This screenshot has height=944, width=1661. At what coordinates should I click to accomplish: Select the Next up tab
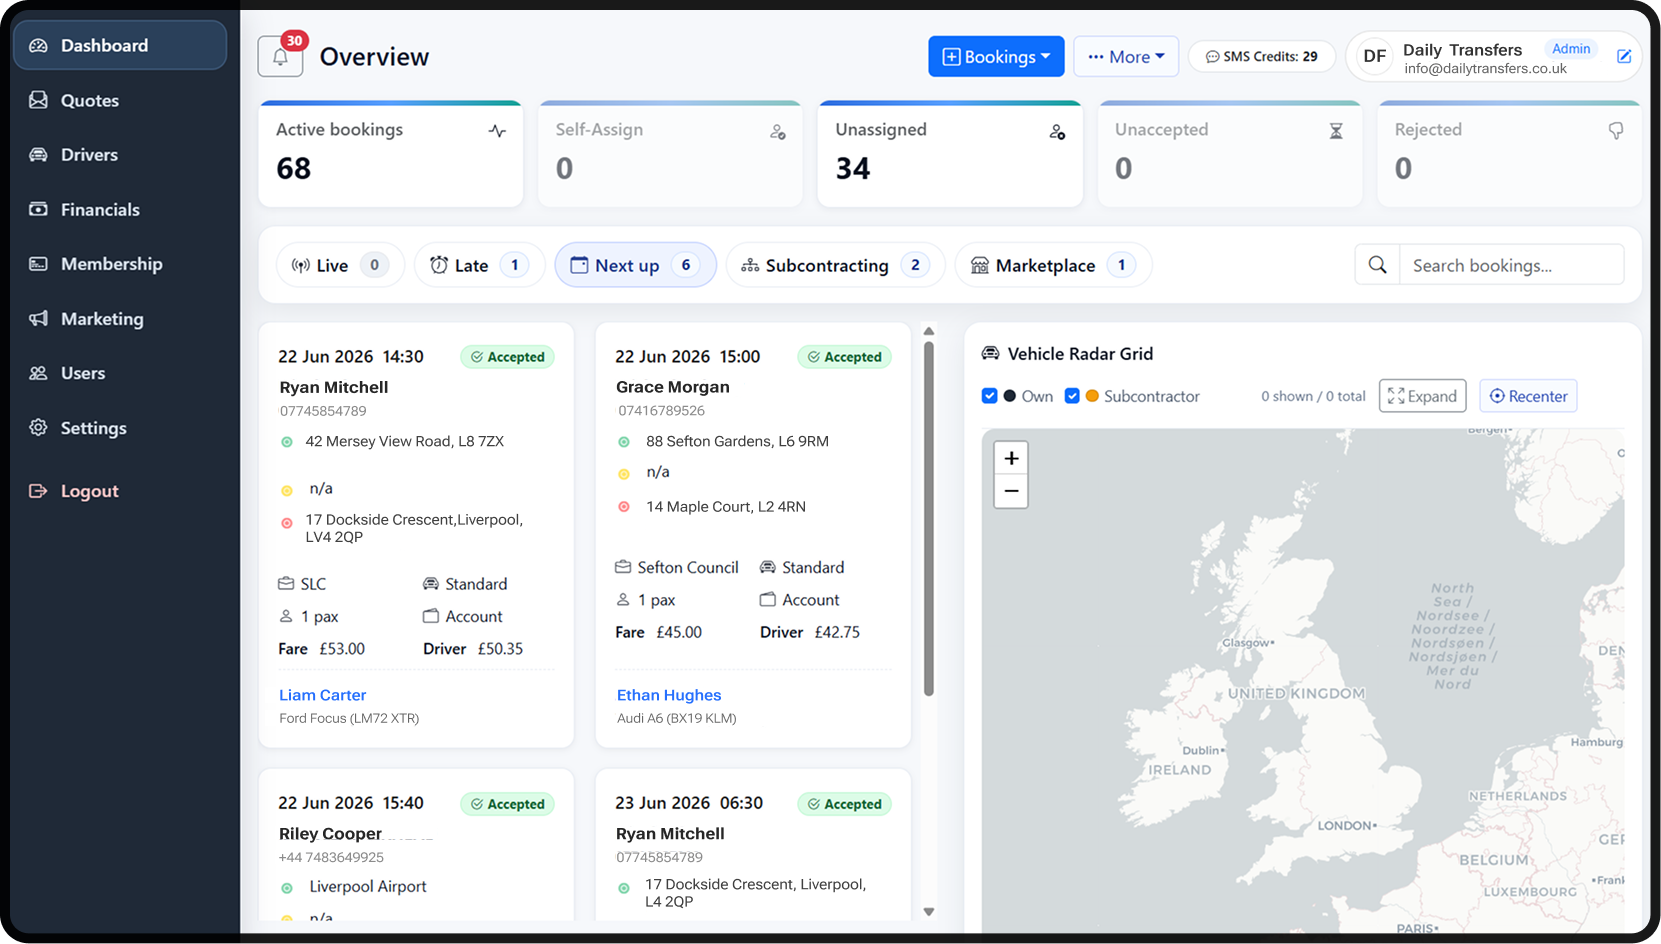pyautogui.click(x=635, y=265)
